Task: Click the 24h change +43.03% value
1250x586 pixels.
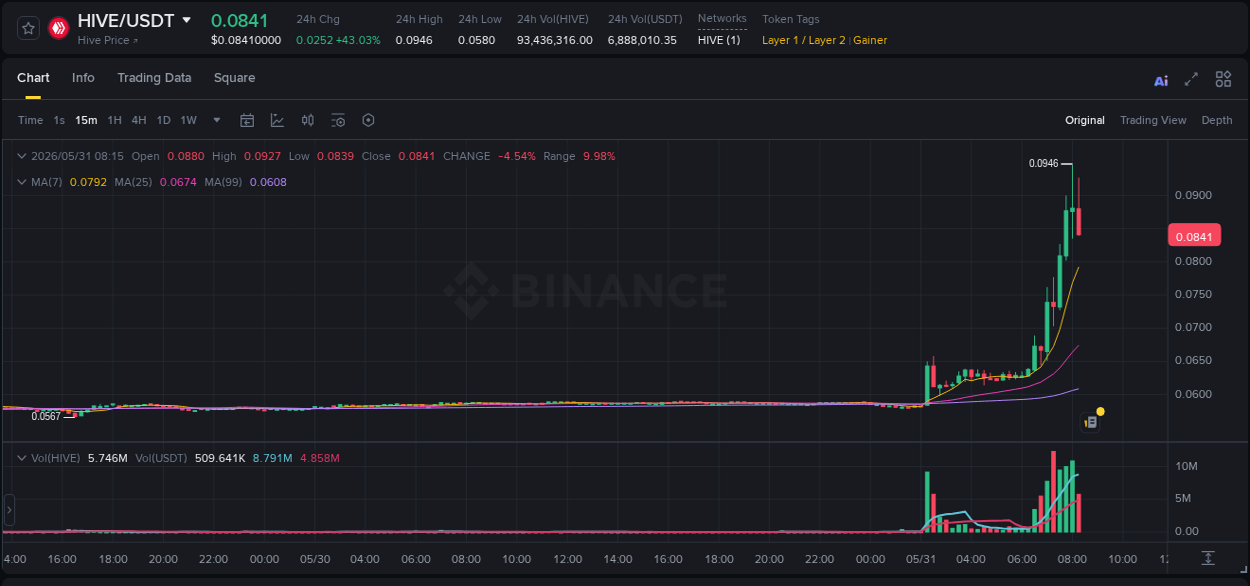Action: (358, 40)
